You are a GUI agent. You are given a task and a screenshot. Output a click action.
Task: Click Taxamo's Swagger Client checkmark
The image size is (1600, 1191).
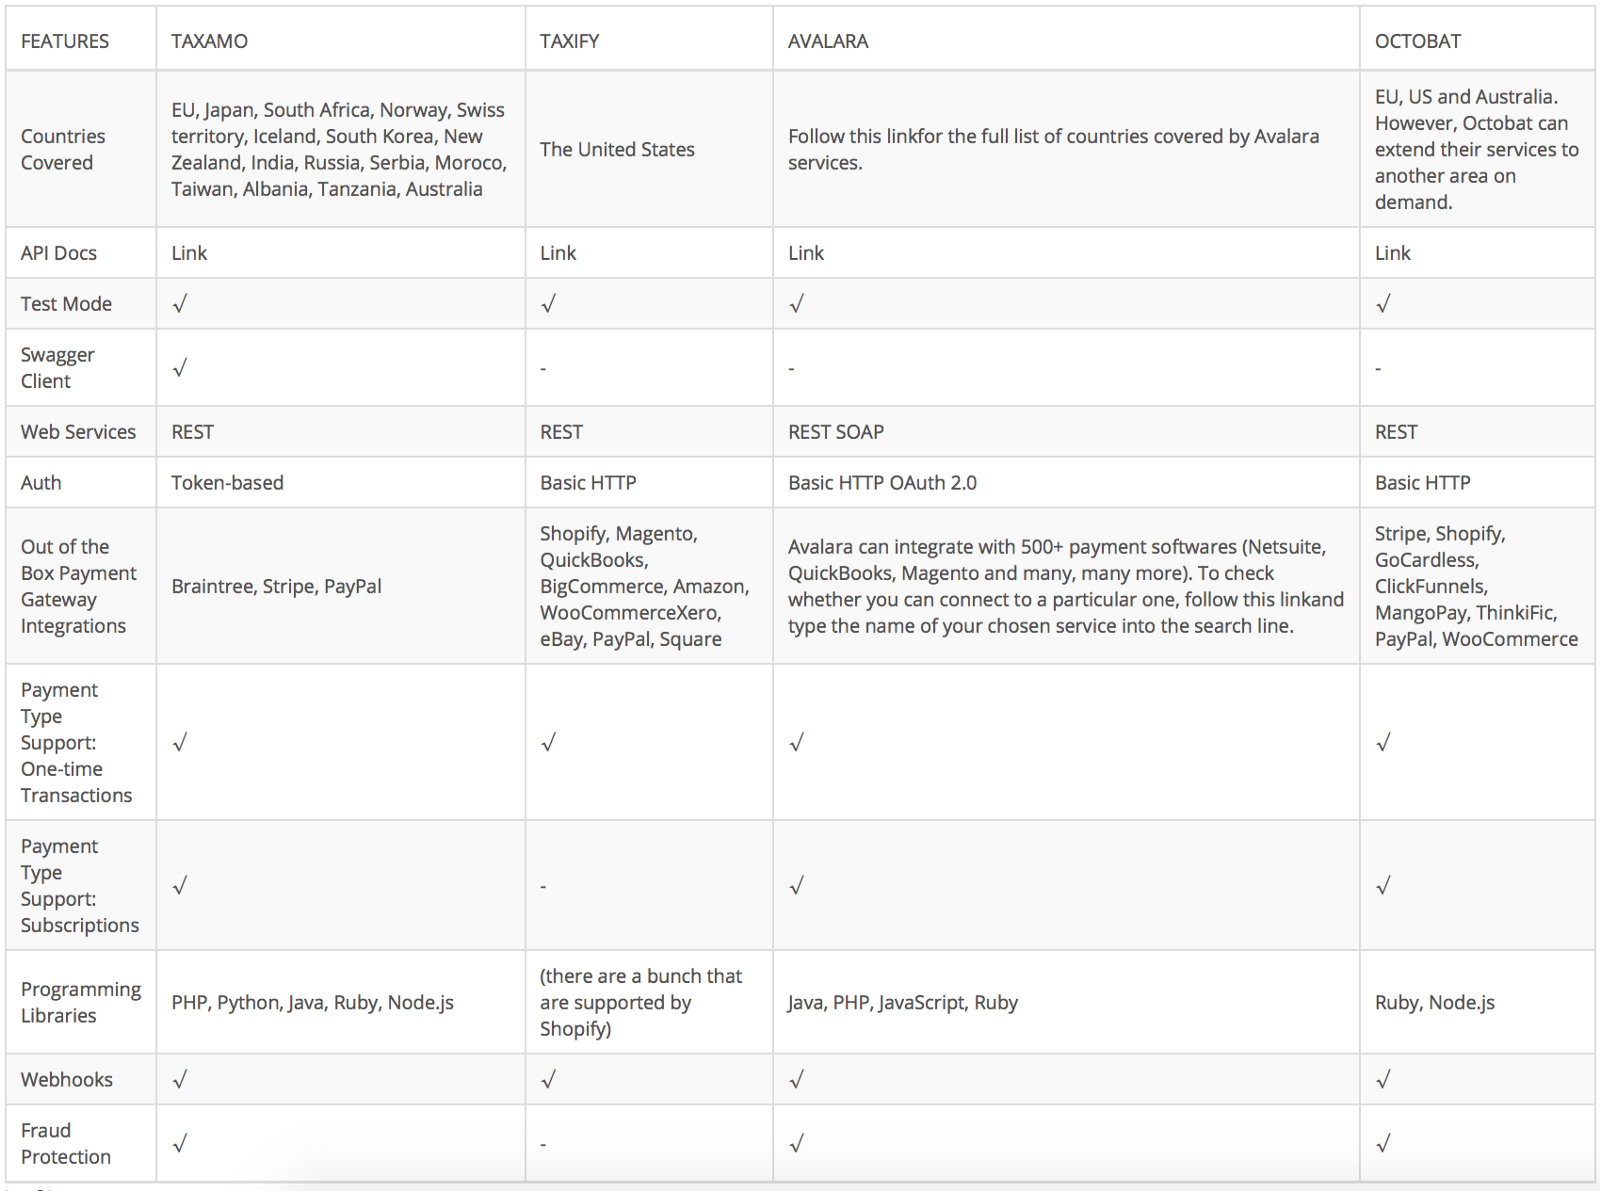point(180,368)
